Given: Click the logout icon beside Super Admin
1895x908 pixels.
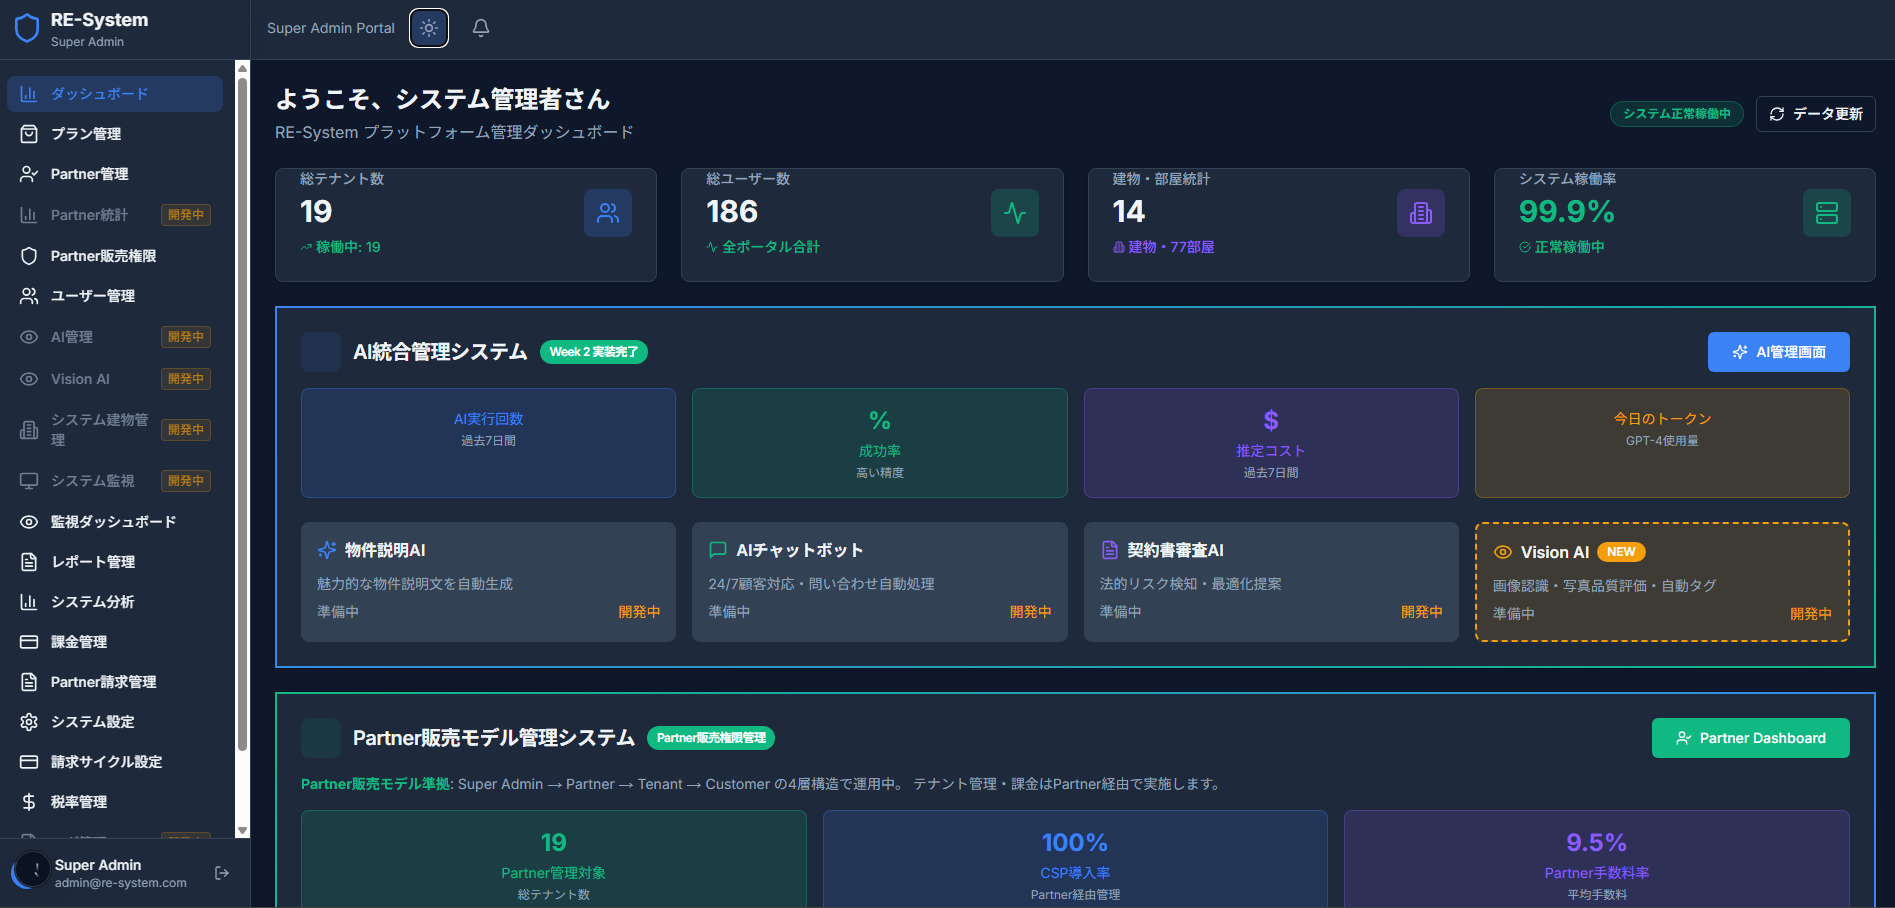Looking at the screenshot, I should [222, 873].
